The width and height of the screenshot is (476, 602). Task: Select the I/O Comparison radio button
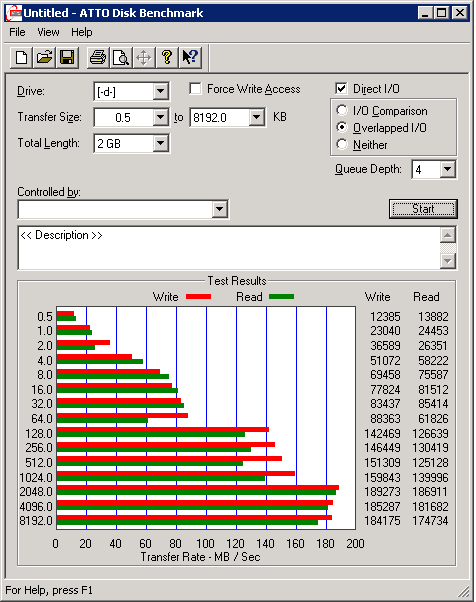pos(342,111)
